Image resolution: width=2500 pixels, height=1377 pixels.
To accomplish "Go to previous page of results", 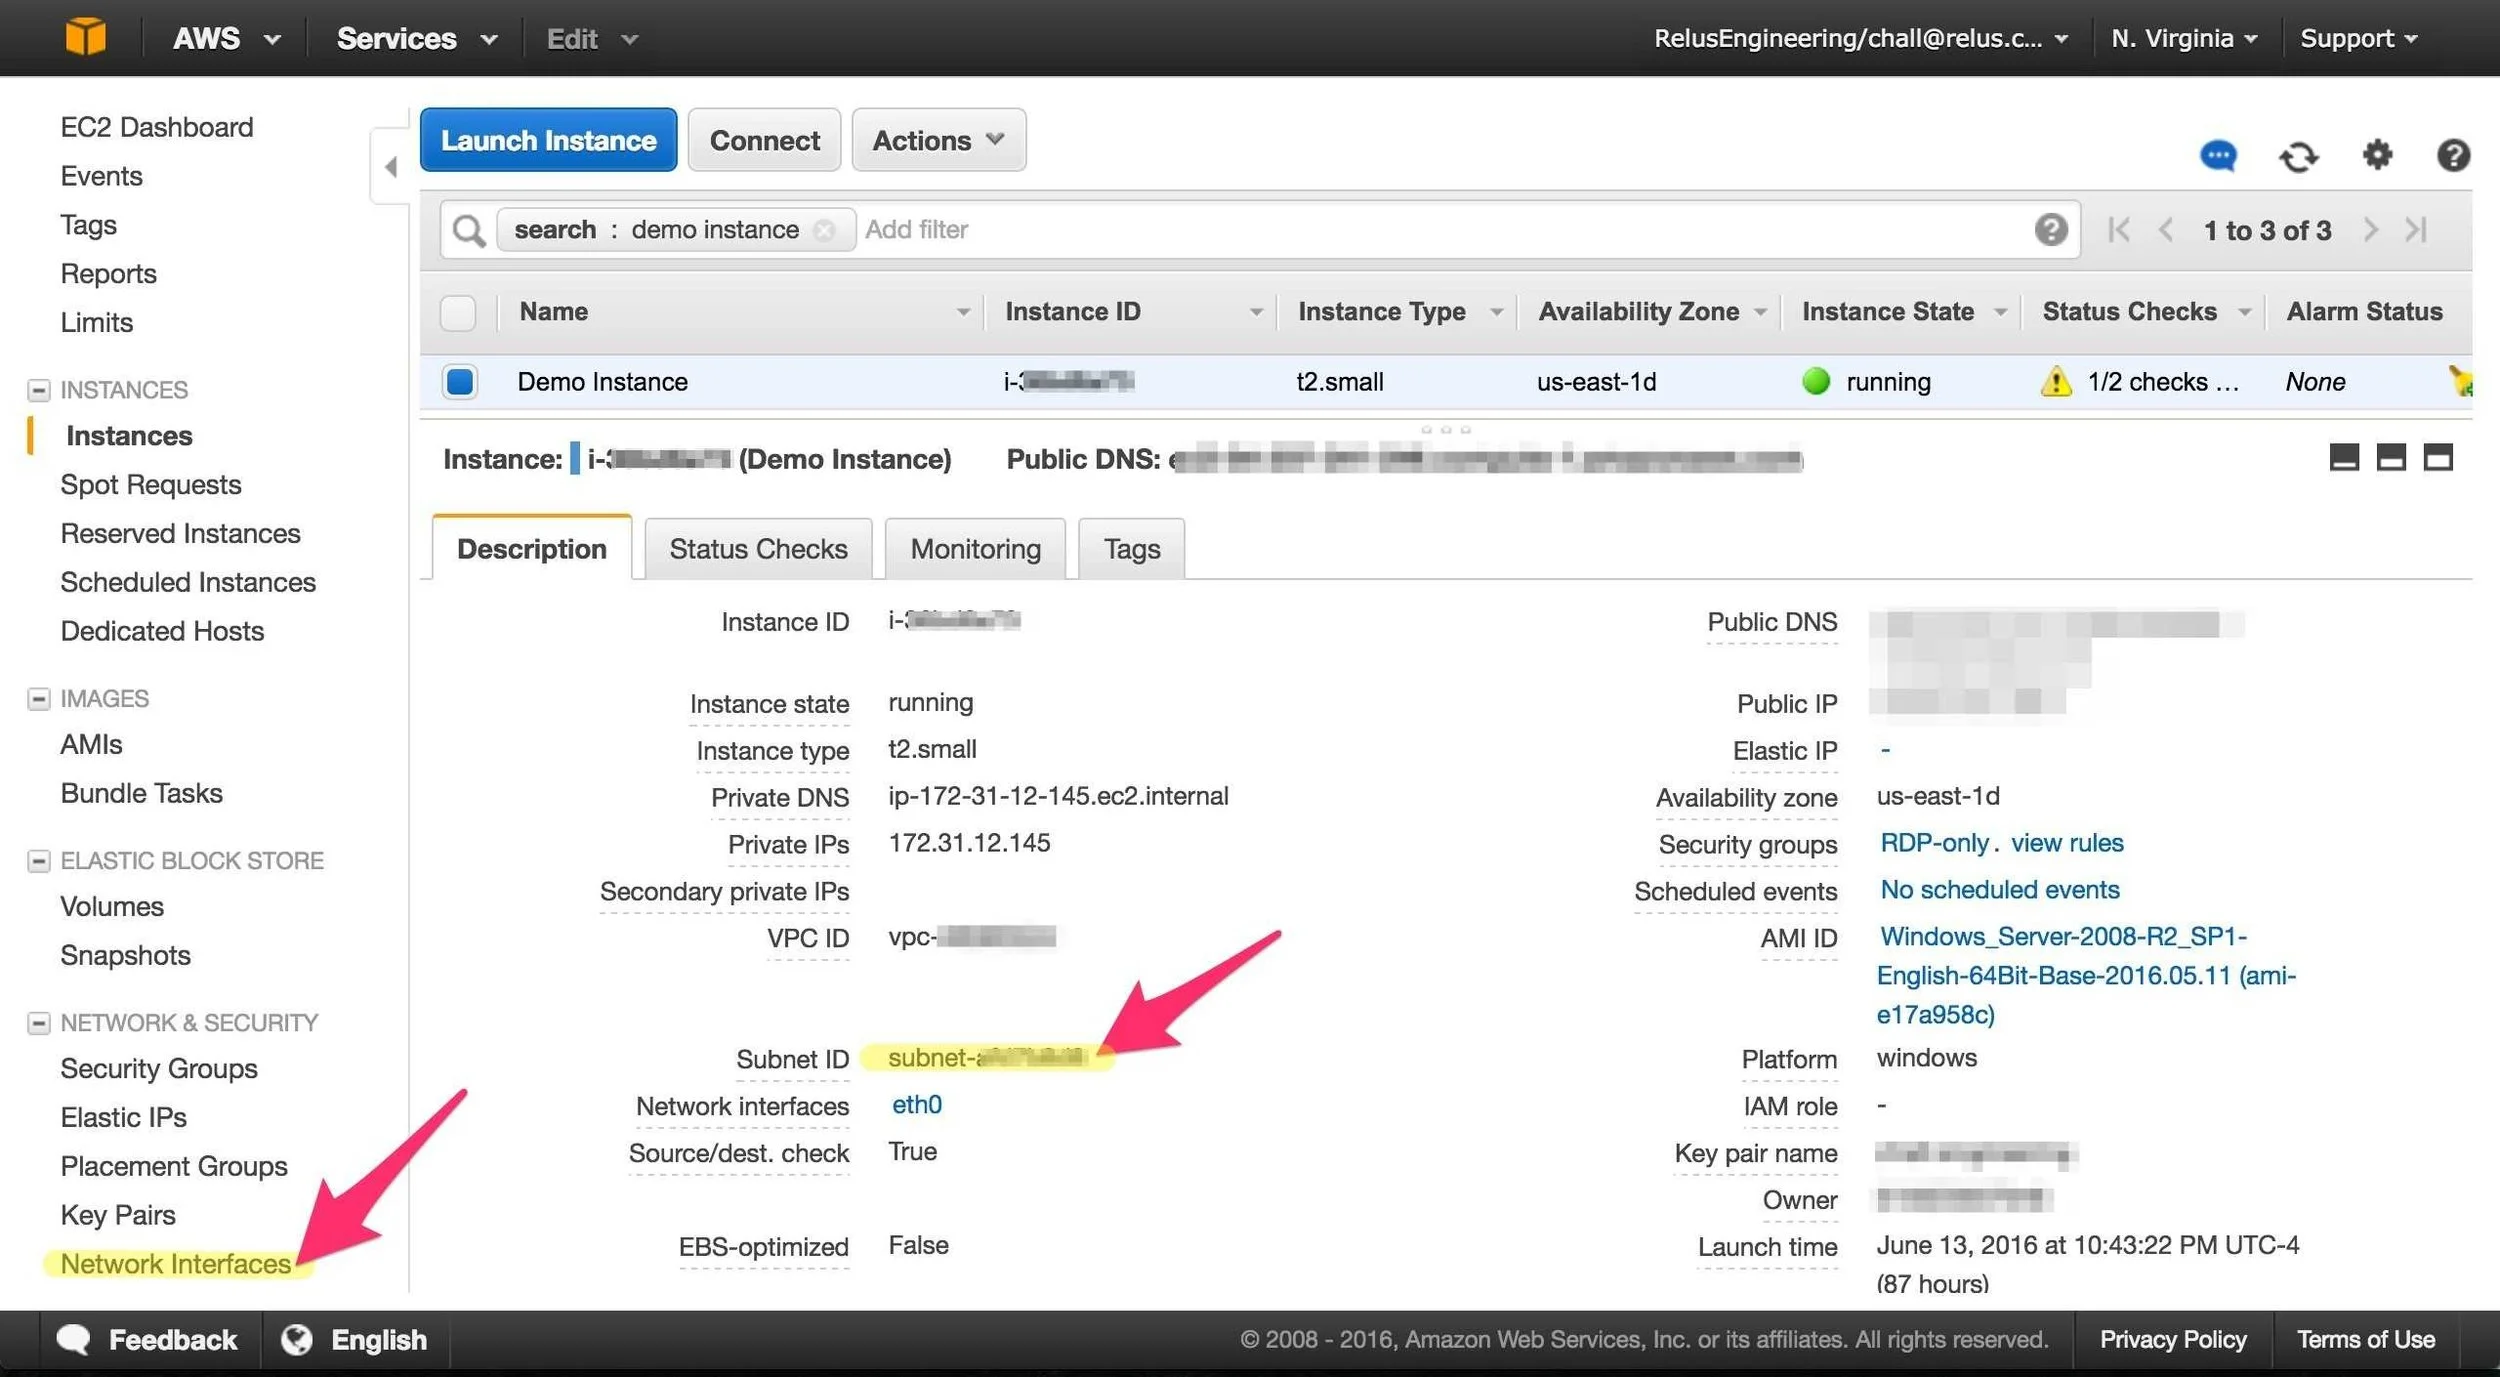I will point(2166,230).
